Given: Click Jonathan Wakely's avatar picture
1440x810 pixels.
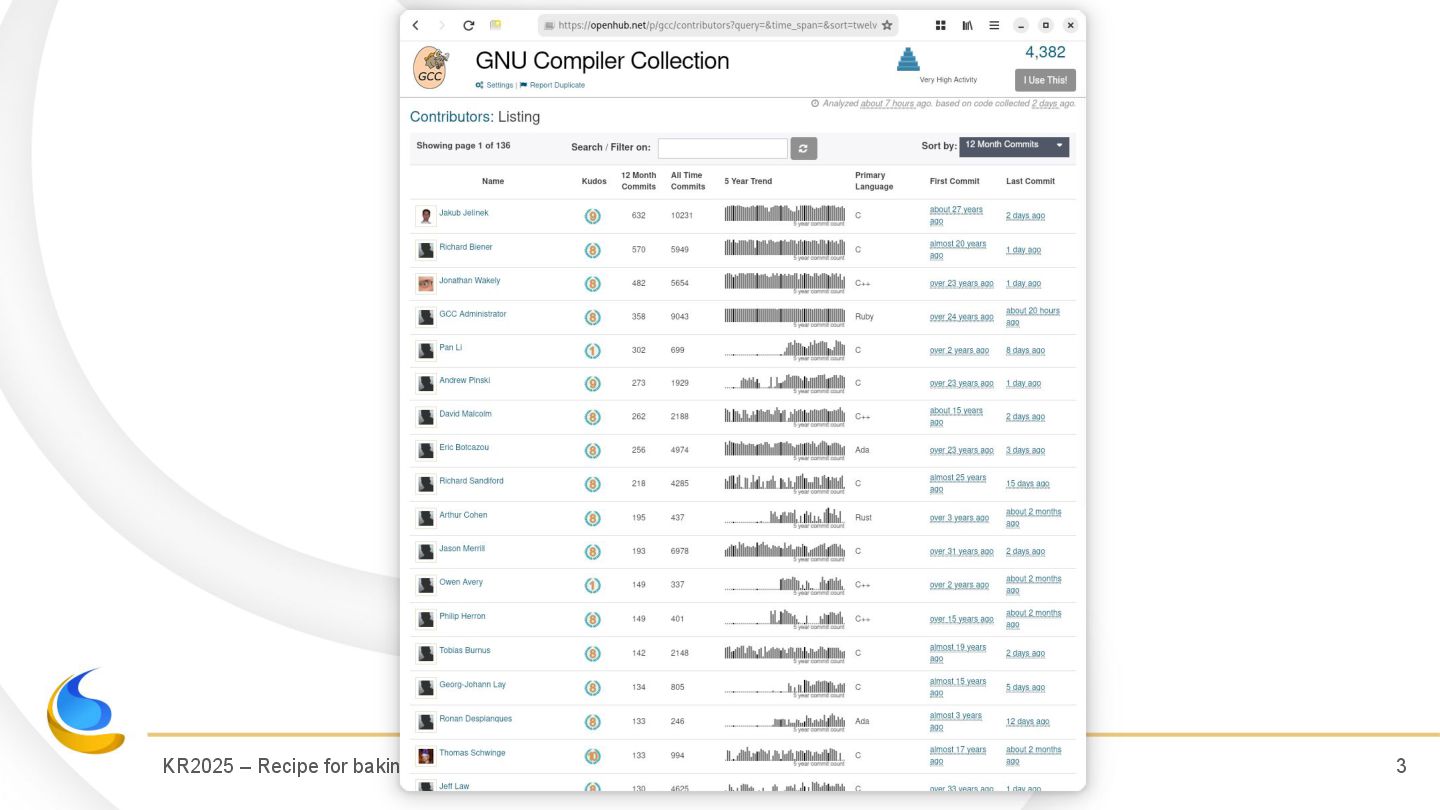Looking at the screenshot, I should tap(426, 284).
